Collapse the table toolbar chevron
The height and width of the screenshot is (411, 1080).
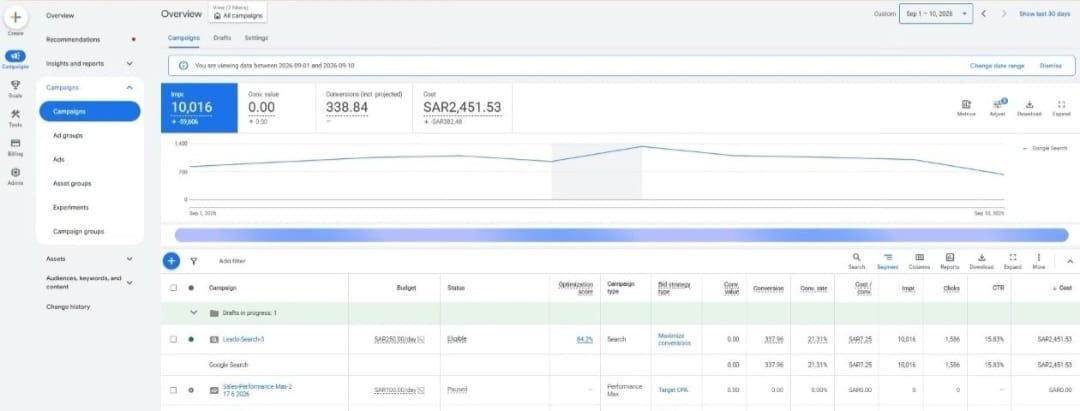[1070, 261]
